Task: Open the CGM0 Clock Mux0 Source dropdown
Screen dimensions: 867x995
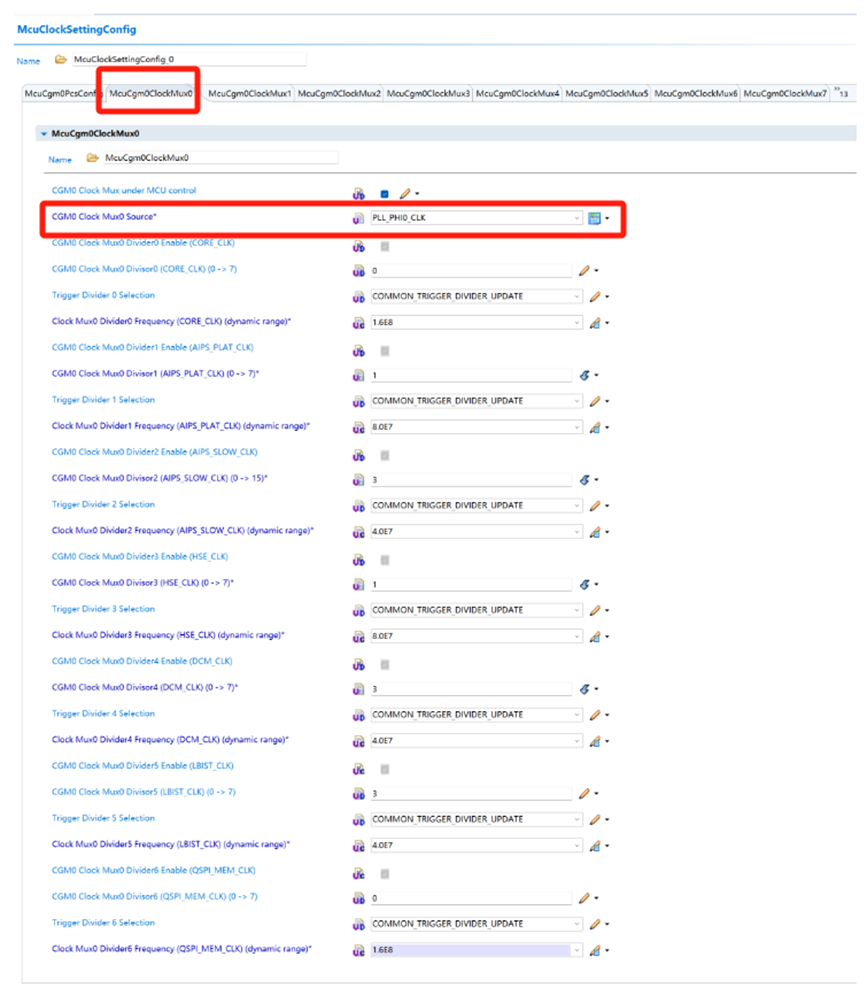Action: tap(576, 218)
